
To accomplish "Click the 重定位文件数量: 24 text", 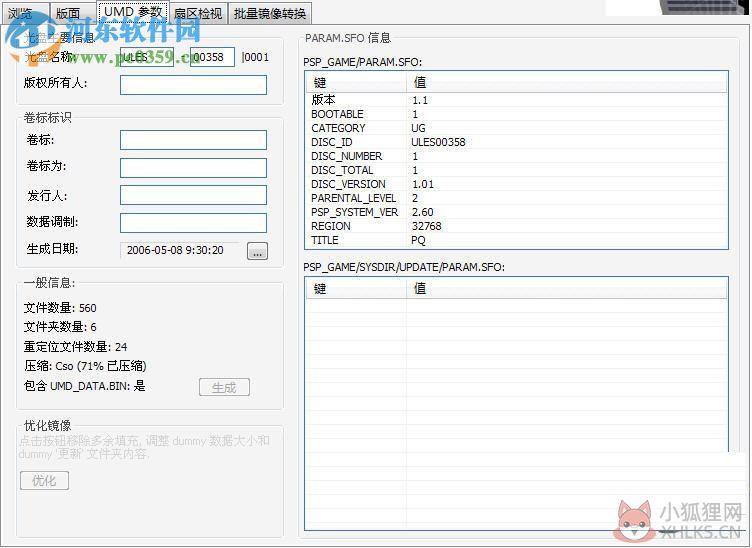I will point(75,347).
